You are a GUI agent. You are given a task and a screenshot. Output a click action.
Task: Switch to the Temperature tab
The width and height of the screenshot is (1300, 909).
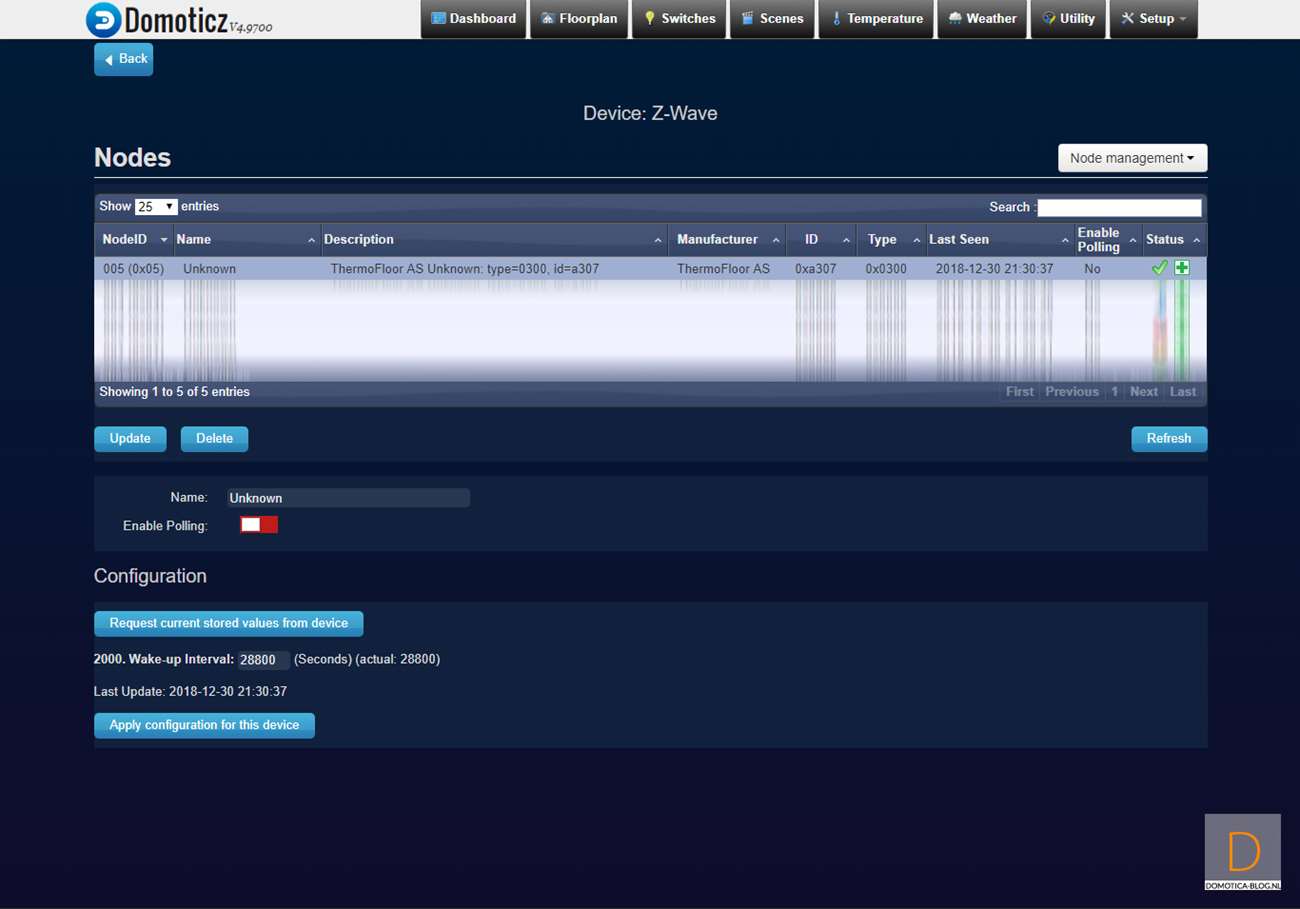pyautogui.click(x=876, y=19)
